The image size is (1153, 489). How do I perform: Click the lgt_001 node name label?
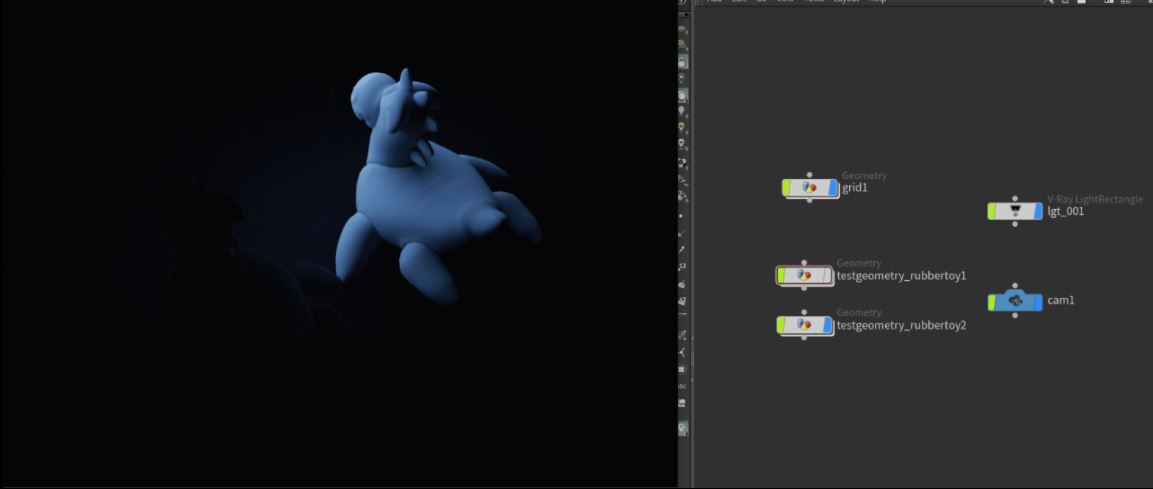(1065, 212)
